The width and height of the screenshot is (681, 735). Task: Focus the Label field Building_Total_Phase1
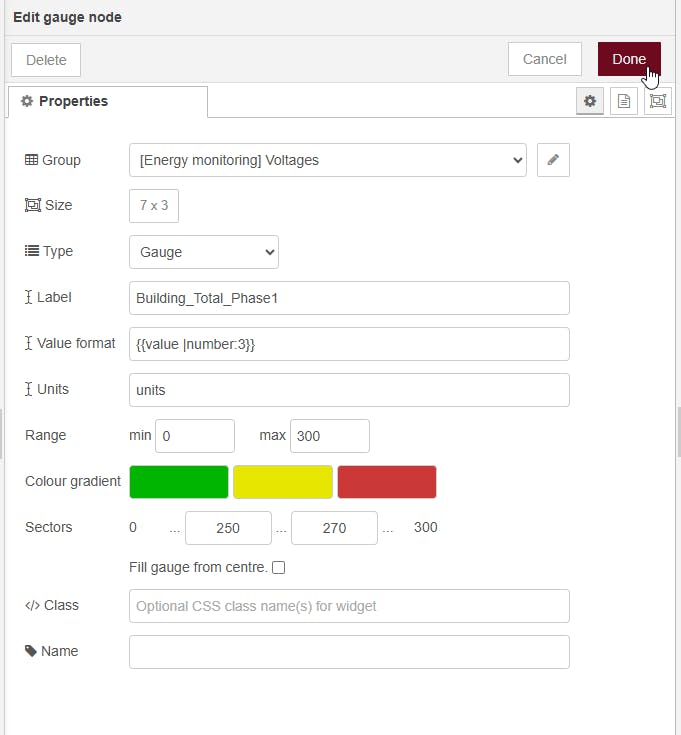[x=349, y=298]
